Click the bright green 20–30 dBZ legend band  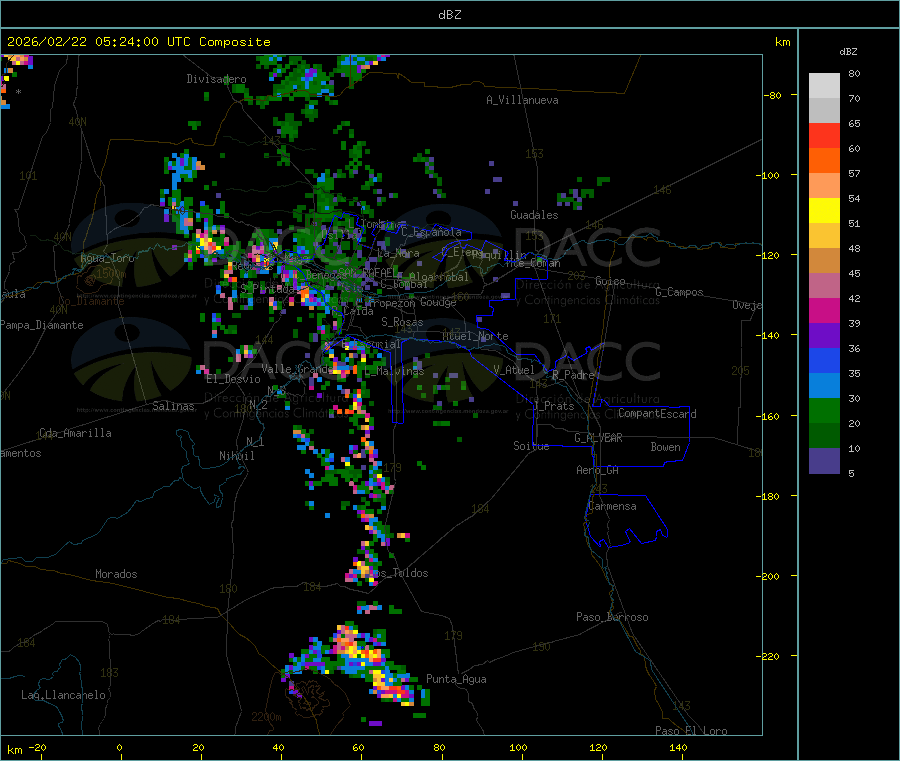point(824,410)
